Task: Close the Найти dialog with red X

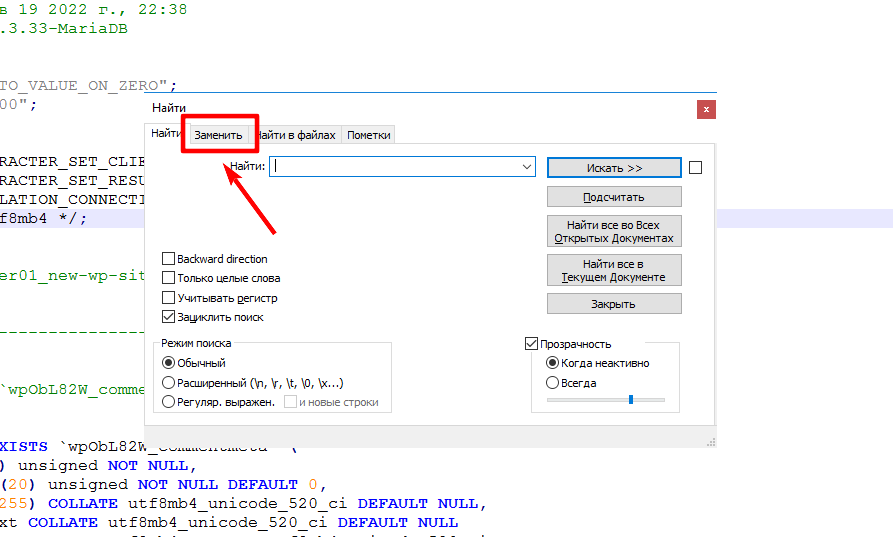Action: pos(706,109)
